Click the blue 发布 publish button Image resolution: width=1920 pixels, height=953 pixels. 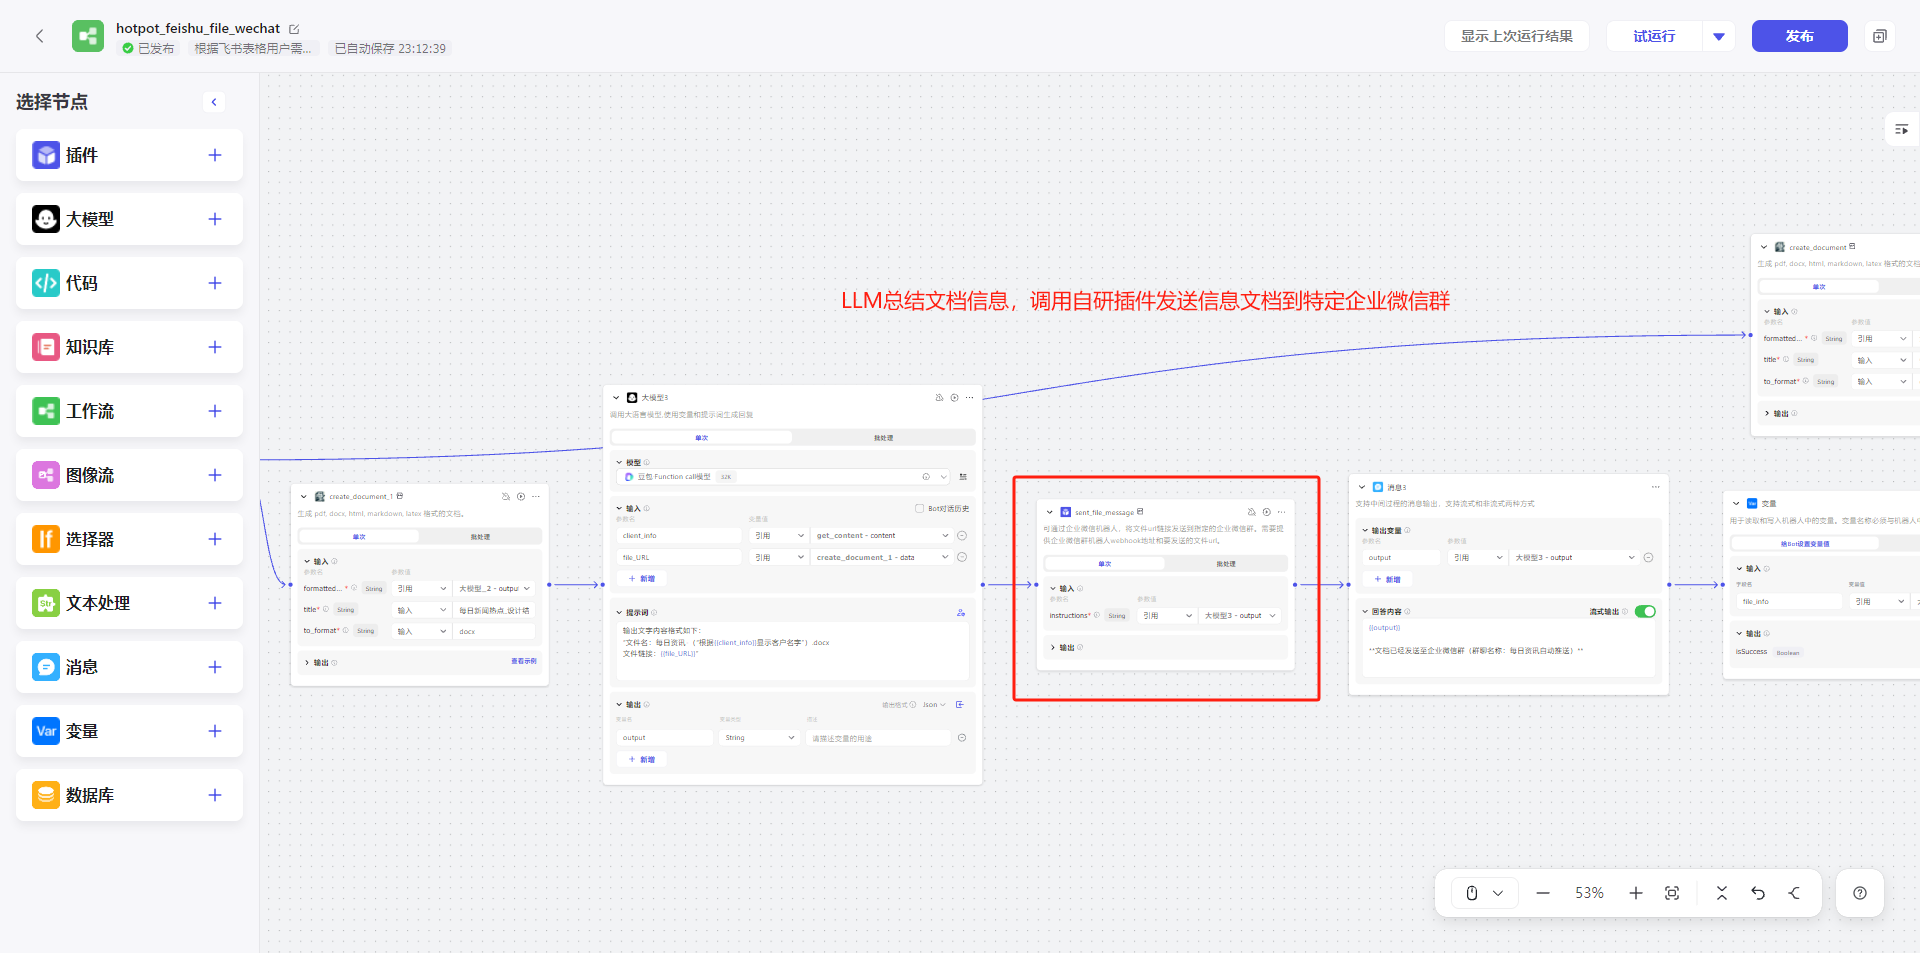point(1799,36)
